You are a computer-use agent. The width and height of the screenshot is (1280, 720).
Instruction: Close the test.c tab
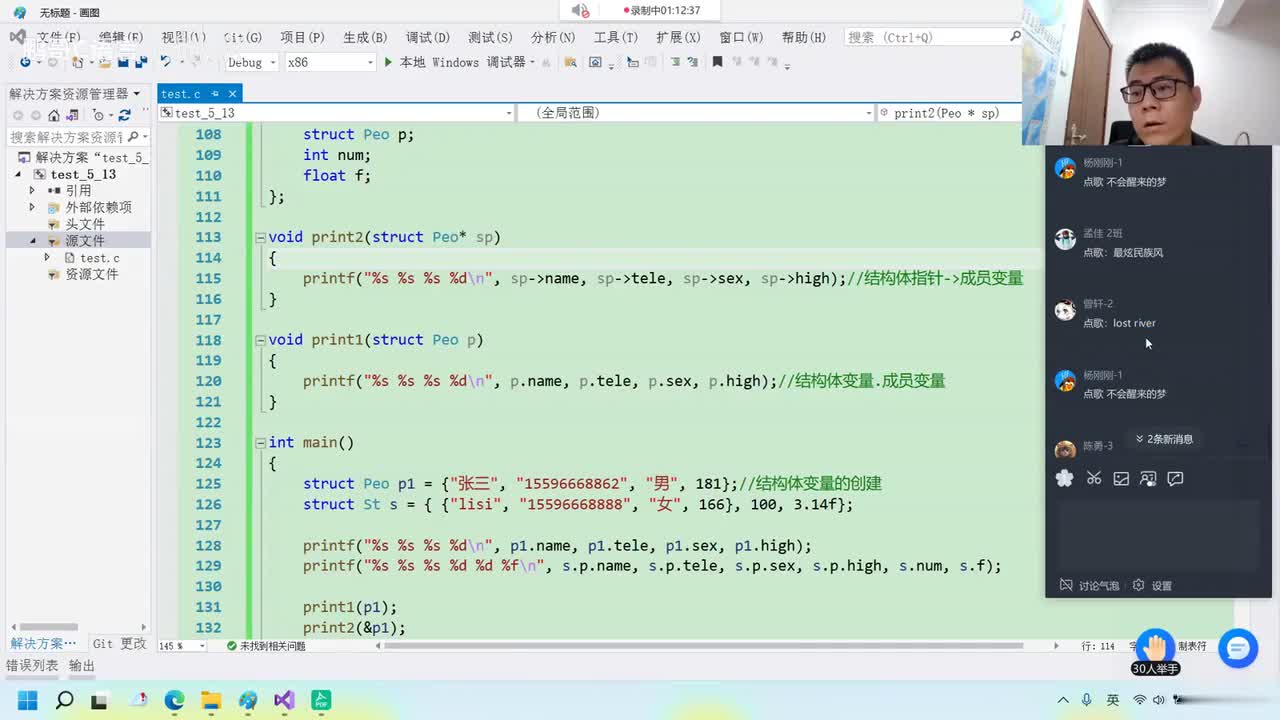[232, 94]
